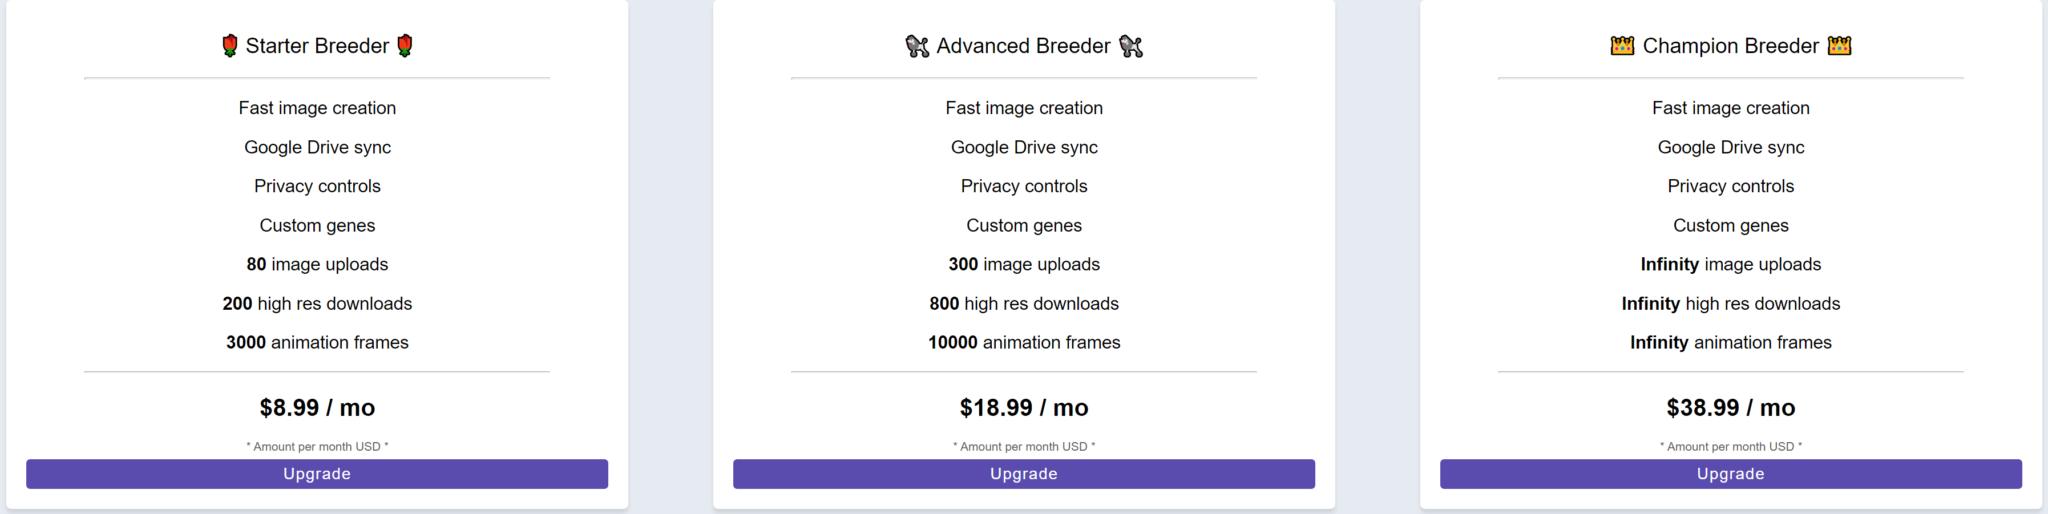Click the right poodle icon after Advanced Breeder
This screenshot has height=514, width=2048.
(x=1131, y=46)
